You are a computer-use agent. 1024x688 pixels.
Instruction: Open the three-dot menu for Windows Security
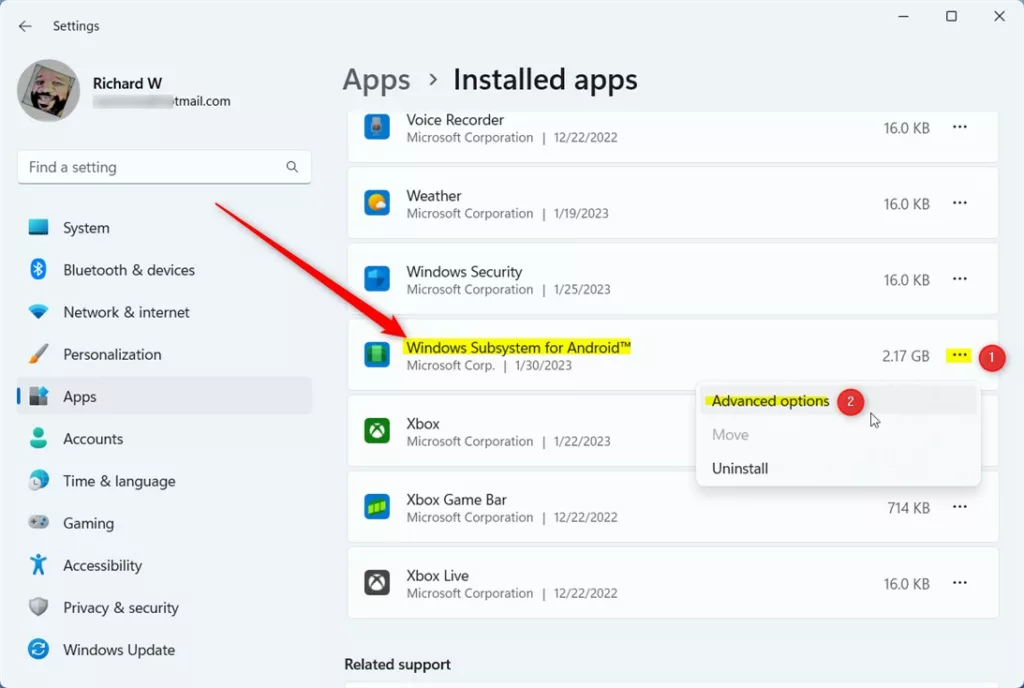point(959,280)
